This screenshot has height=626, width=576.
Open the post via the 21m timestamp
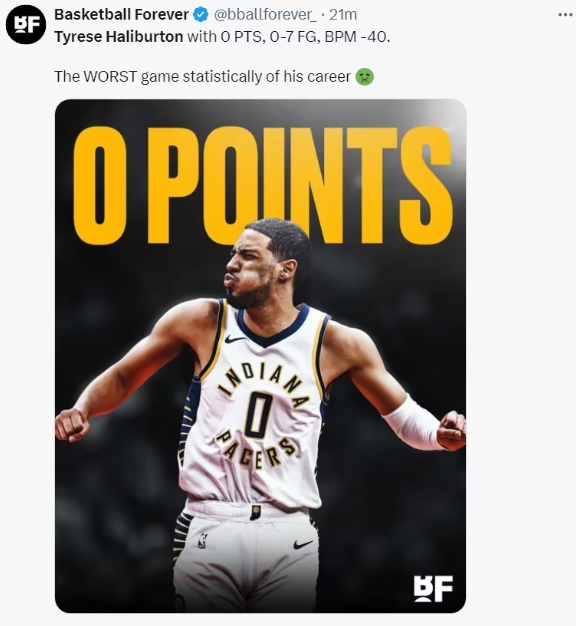(x=342, y=15)
